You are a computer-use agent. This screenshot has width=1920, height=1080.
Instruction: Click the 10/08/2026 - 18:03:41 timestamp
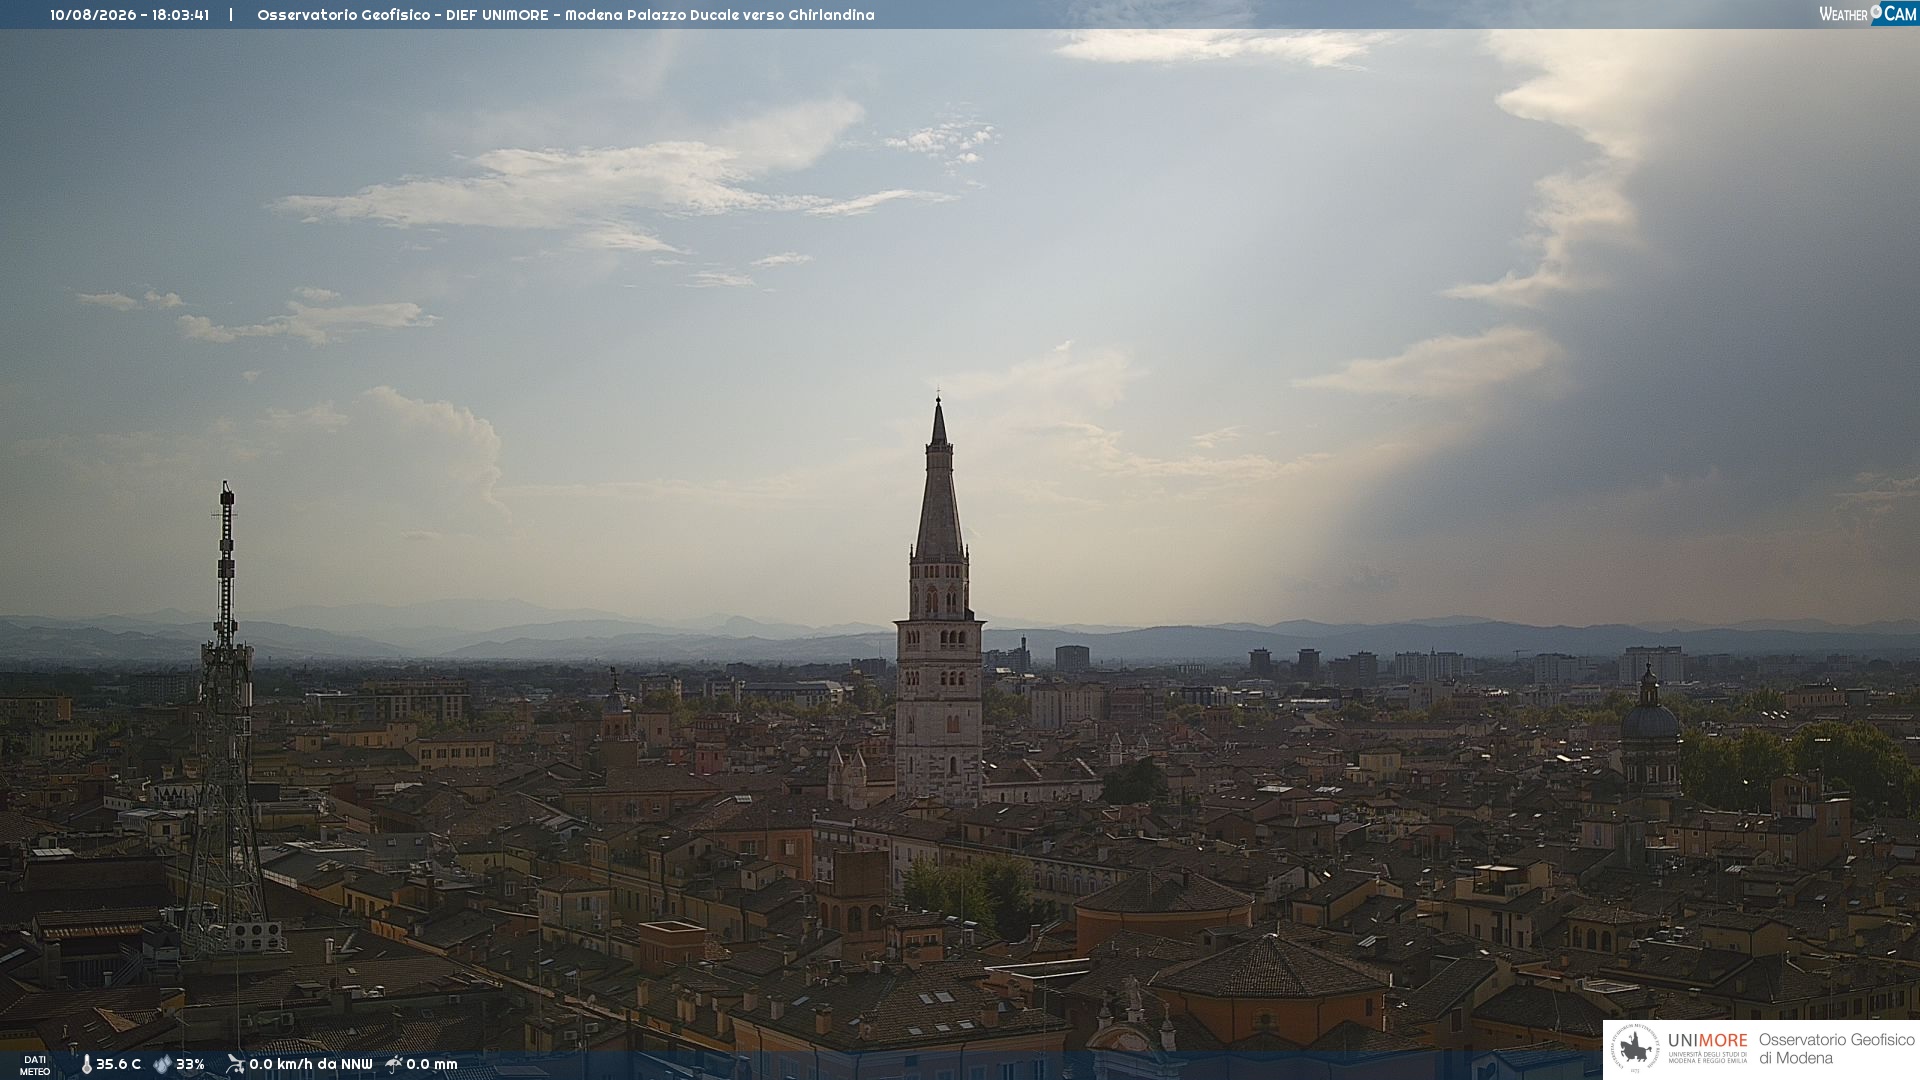(130, 15)
